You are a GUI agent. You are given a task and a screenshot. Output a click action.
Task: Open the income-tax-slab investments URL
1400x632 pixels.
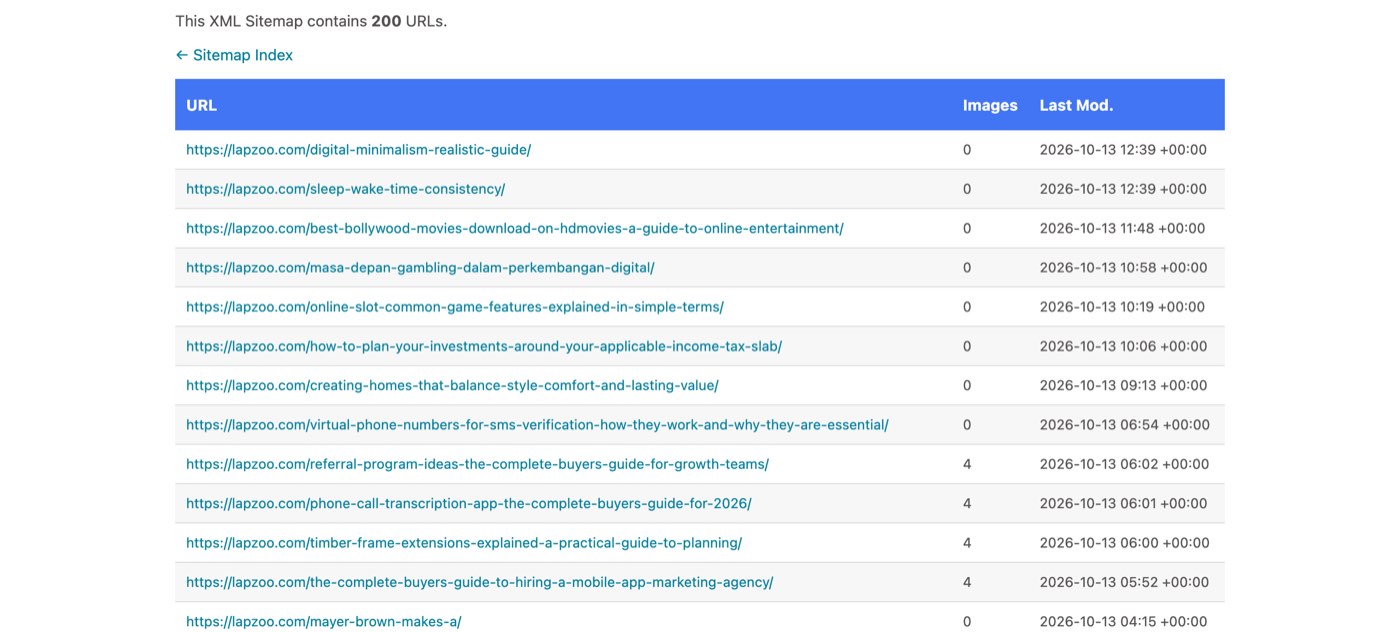[484, 346]
